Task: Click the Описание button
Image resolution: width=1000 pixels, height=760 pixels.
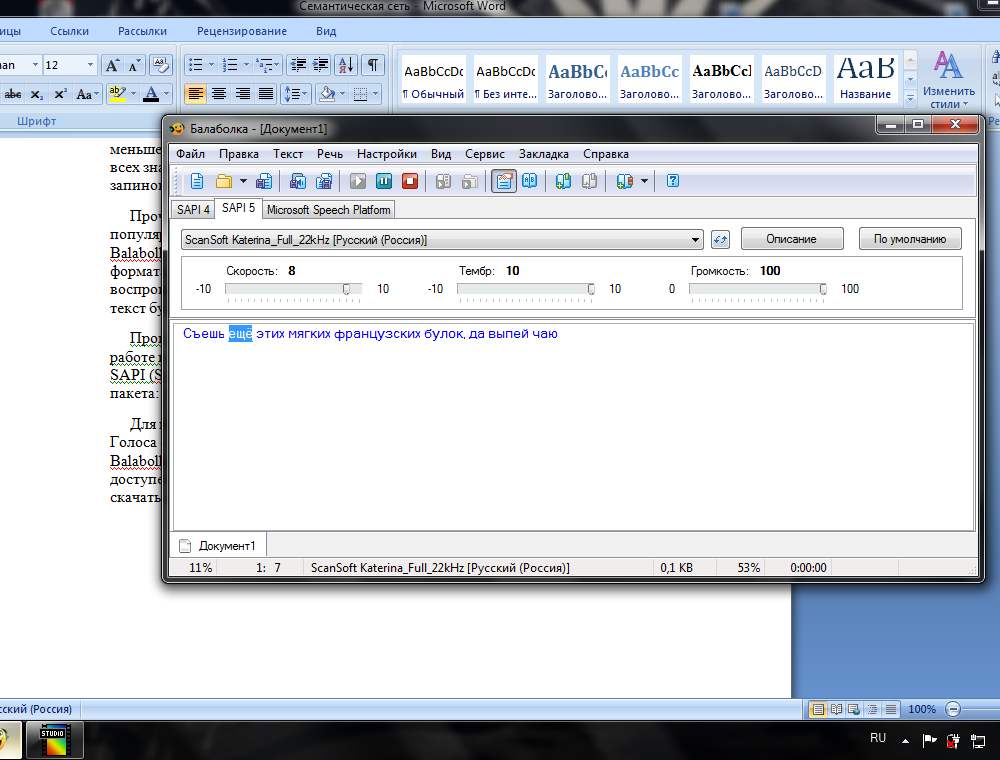Action: (x=791, y=239)
